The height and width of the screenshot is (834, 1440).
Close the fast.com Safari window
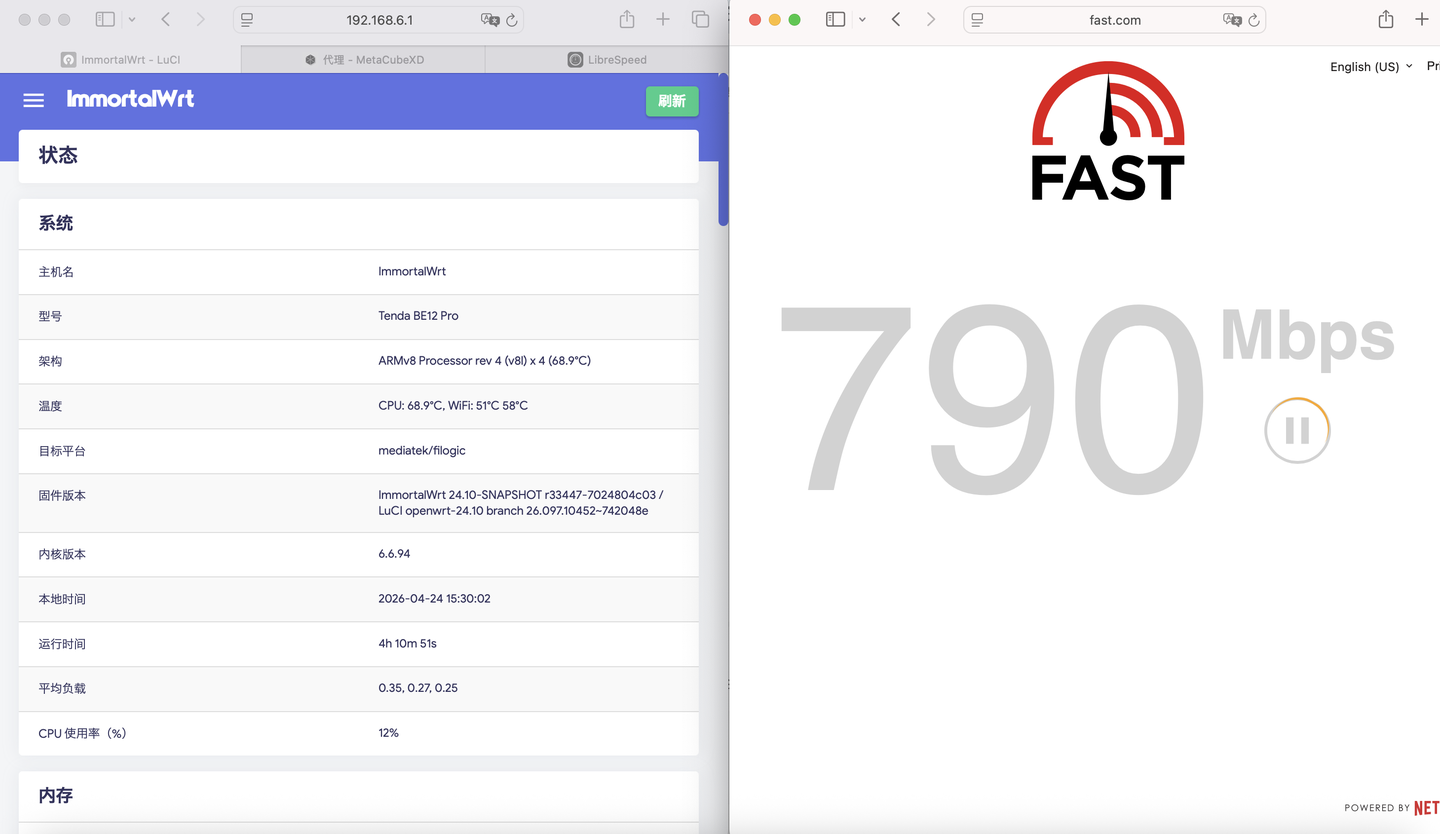(755, 19)
